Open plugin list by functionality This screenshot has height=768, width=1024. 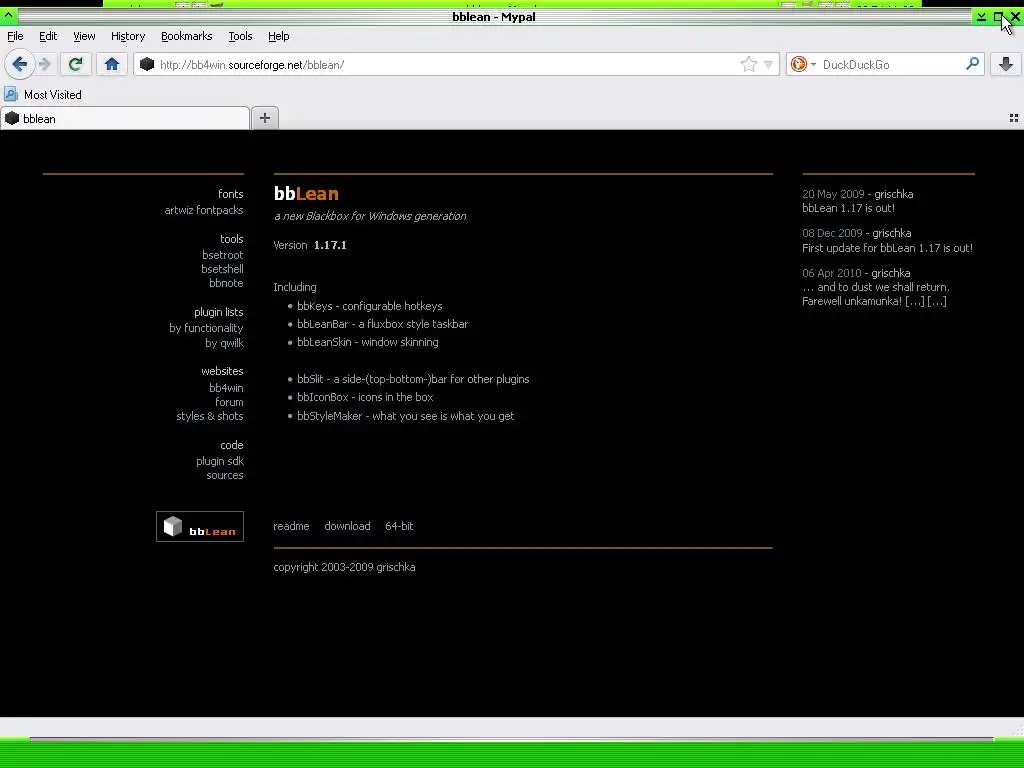[x=206, y=328]
